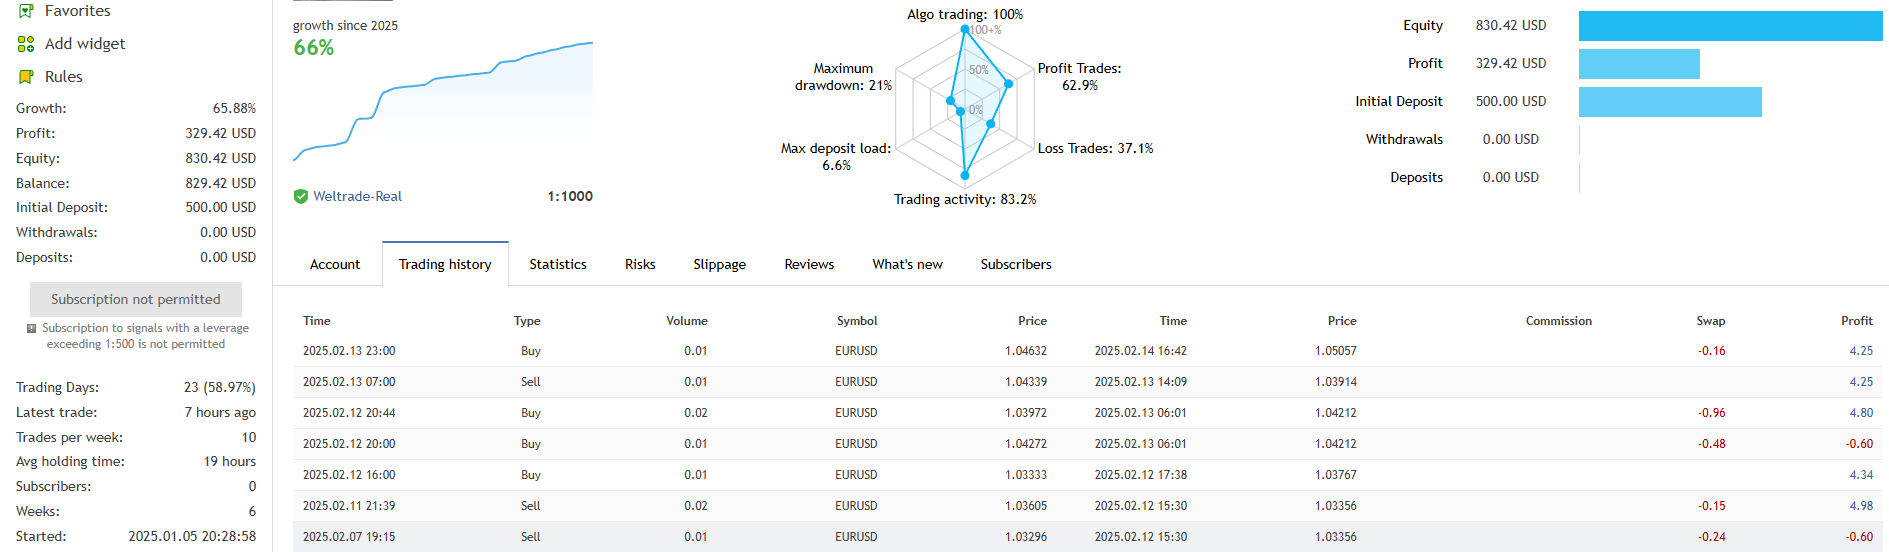Click the growth since 2025 line chart
Image resolution: width=1889 pixels, height=552 pixels.
tap(443, 100)
